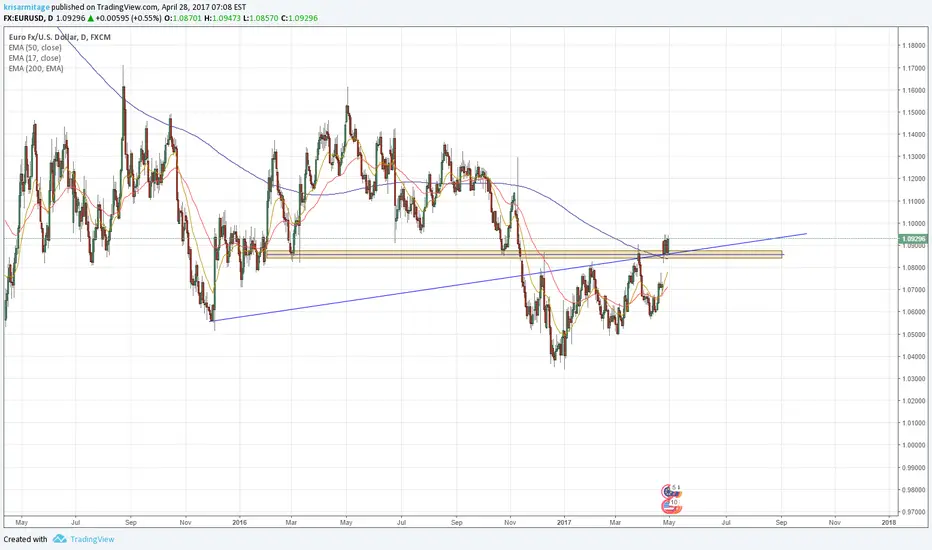Screen dimensions: 932x550
Task: Click the 2016 label on time axis
Action: coord(240,523)
